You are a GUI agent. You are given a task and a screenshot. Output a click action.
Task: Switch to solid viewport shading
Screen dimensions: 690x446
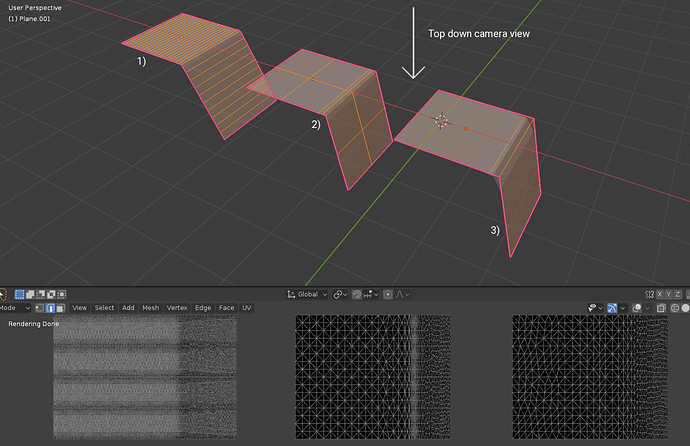tap(685, 308)
